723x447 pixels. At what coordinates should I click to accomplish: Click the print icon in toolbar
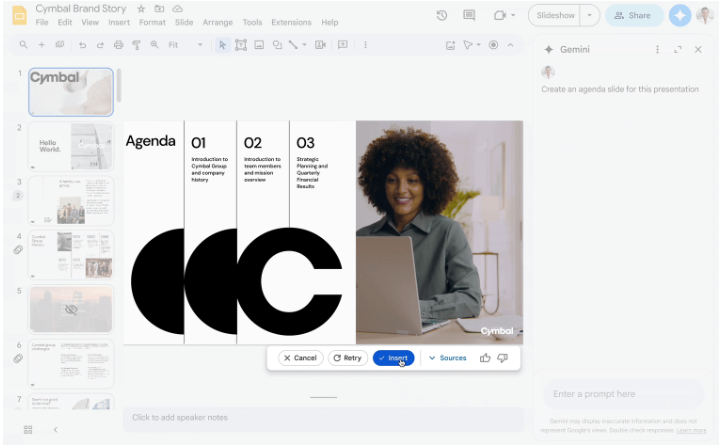[x=118, y=45]
